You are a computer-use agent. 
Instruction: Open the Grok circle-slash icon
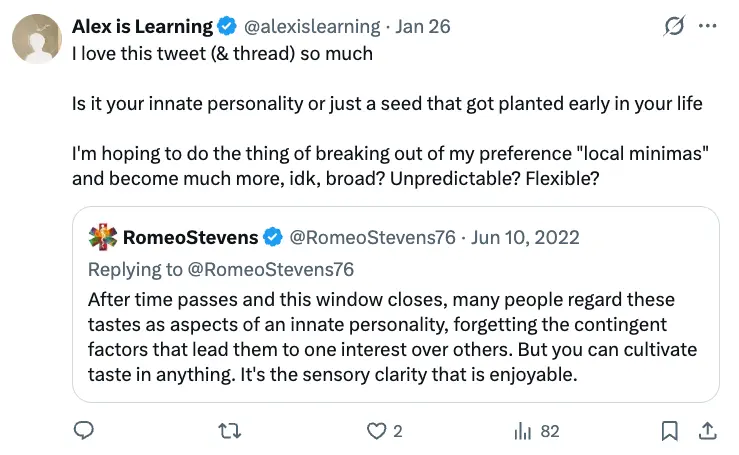[x=673, y=27]
